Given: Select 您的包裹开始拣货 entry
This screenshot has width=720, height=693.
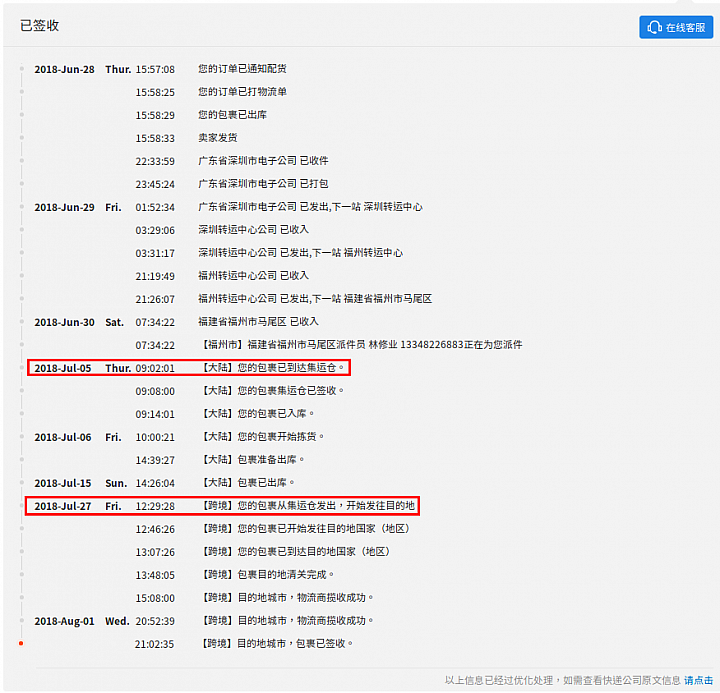Looking at the screenshot, I should point(263,436).
